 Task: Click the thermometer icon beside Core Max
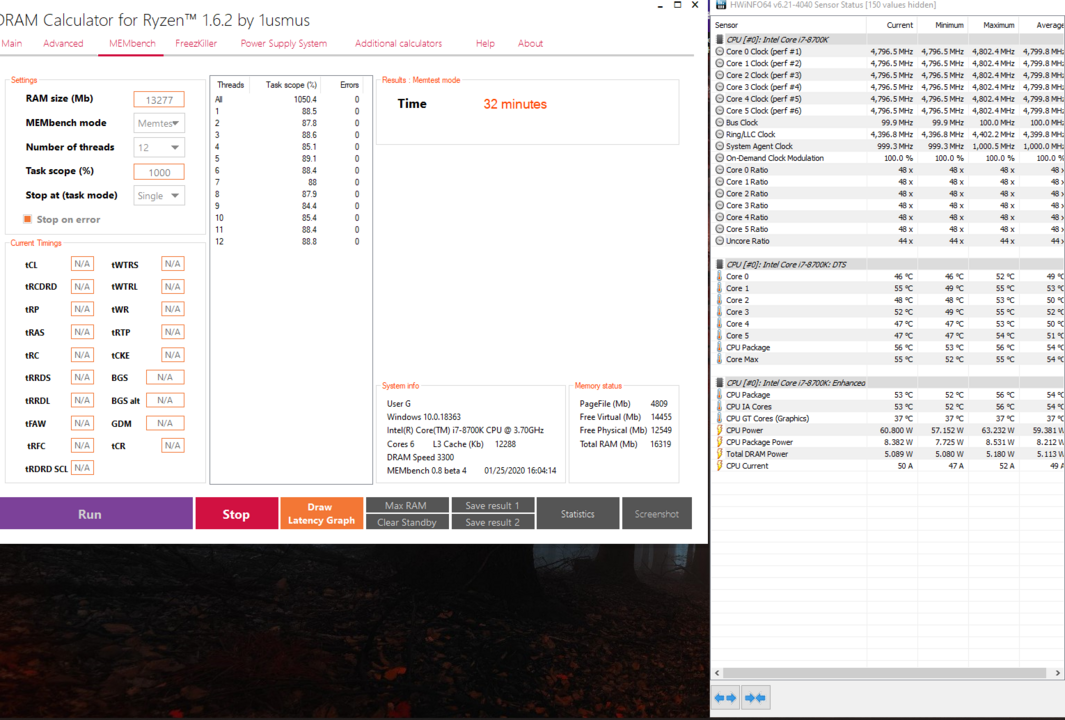720,359
